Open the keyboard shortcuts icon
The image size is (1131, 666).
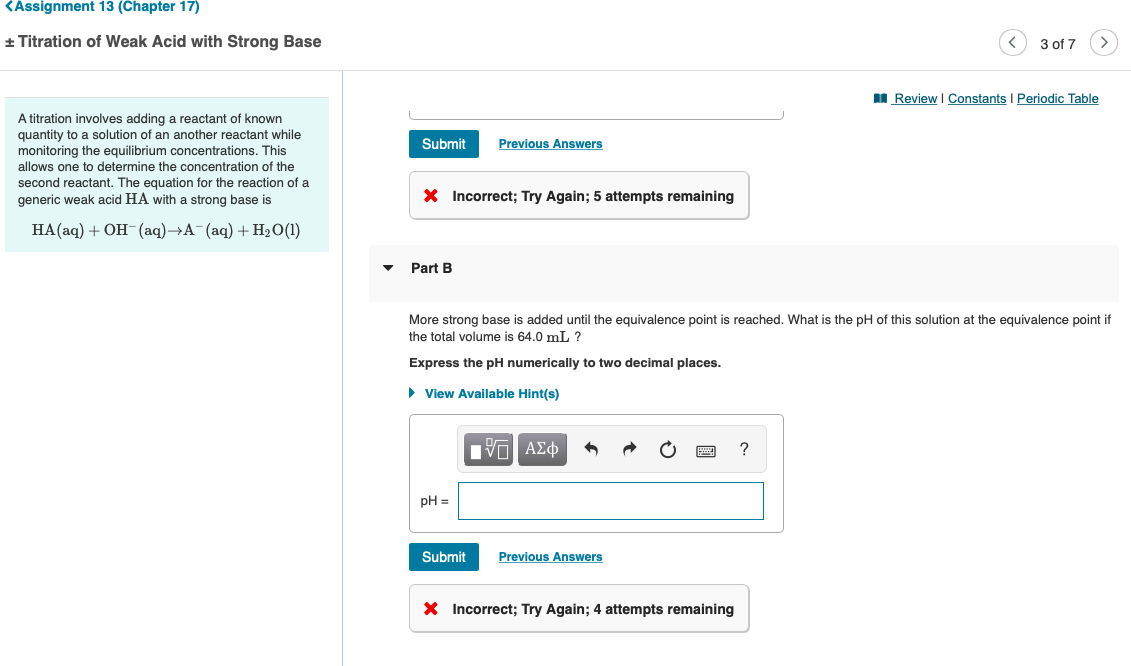705,450
